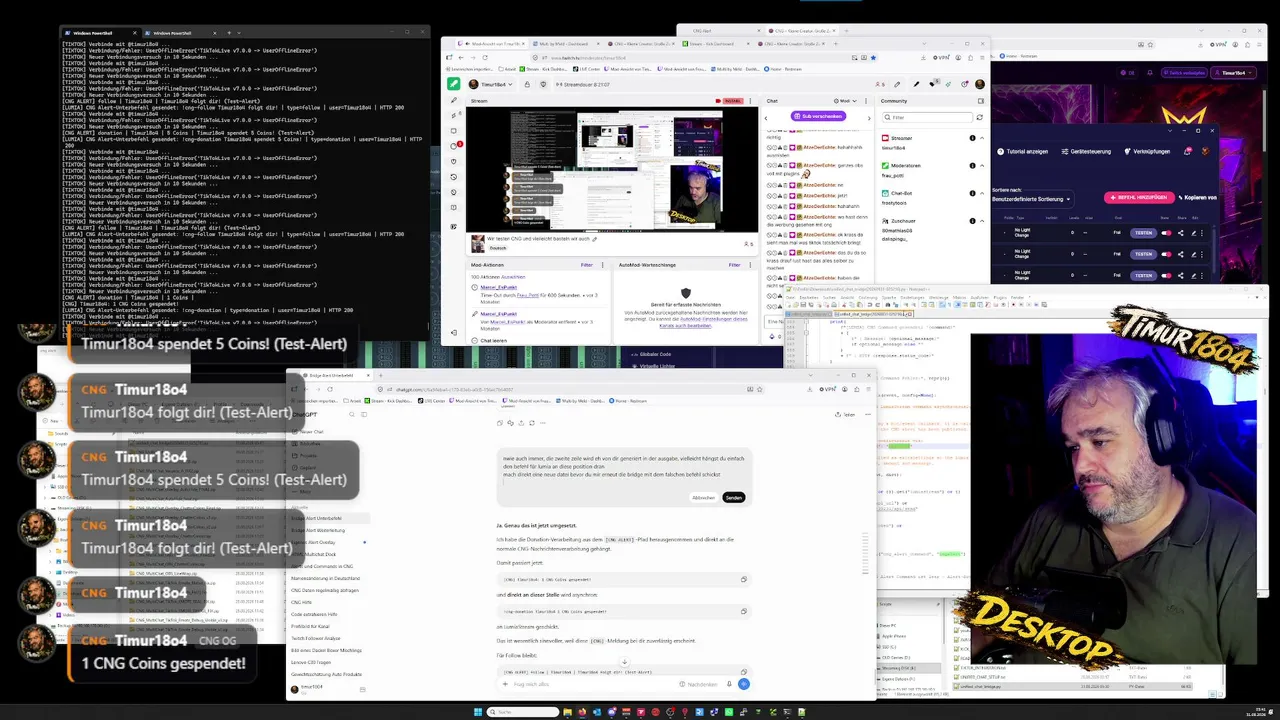Screen dimensions: 1280x720
Task: Open the Windows Start menu
Action: (x=479, y=712)
